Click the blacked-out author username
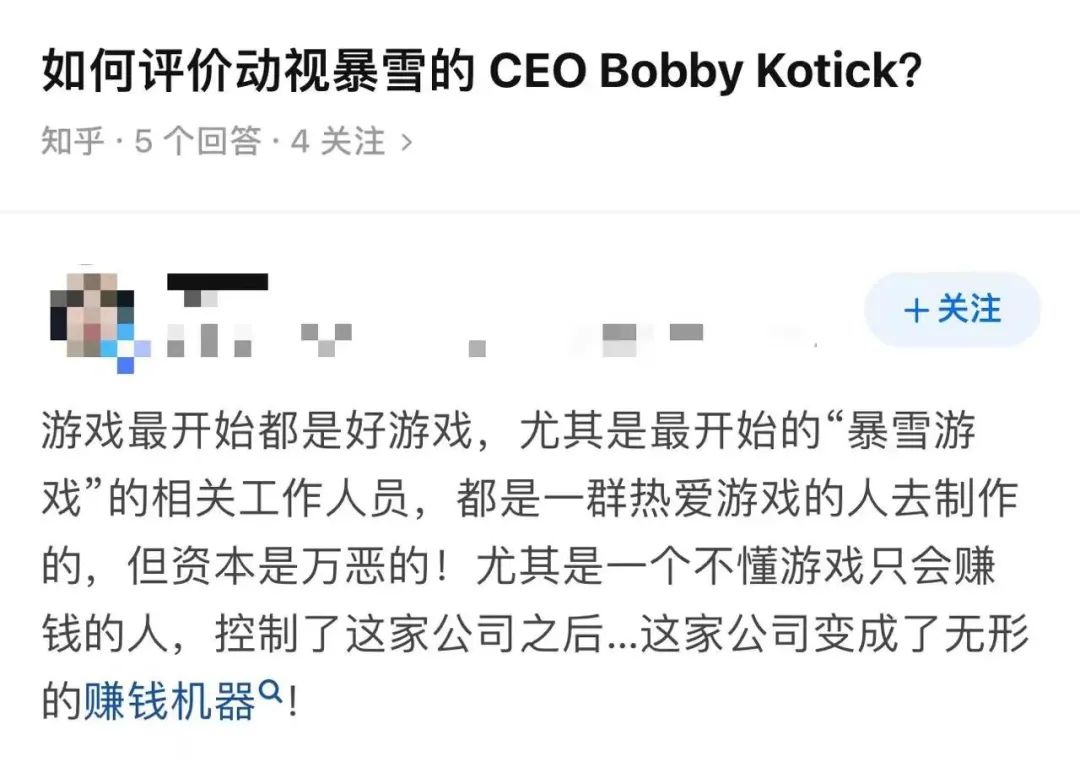Image resolution: width=1080 pixels, height=762 pixels. click(217, 282)
